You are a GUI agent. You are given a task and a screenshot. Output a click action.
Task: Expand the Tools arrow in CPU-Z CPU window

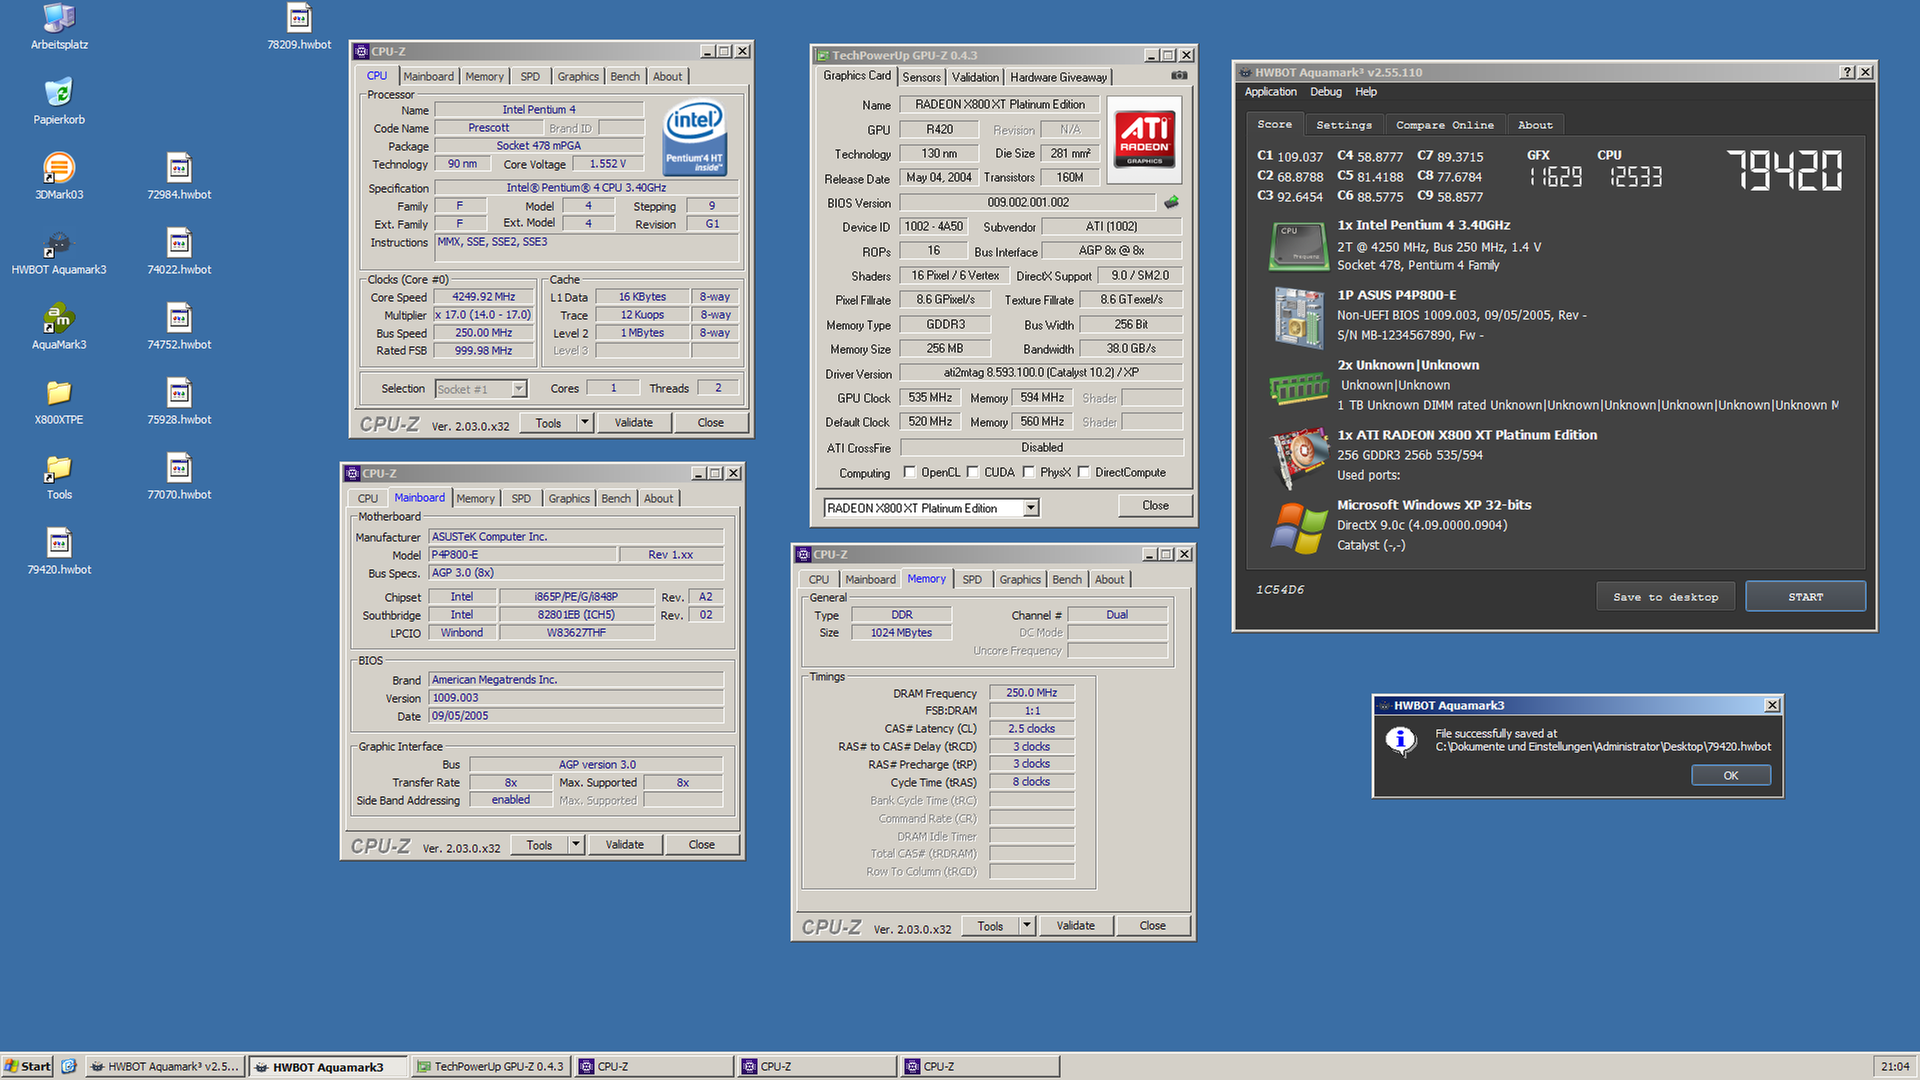tap(584, 422)
